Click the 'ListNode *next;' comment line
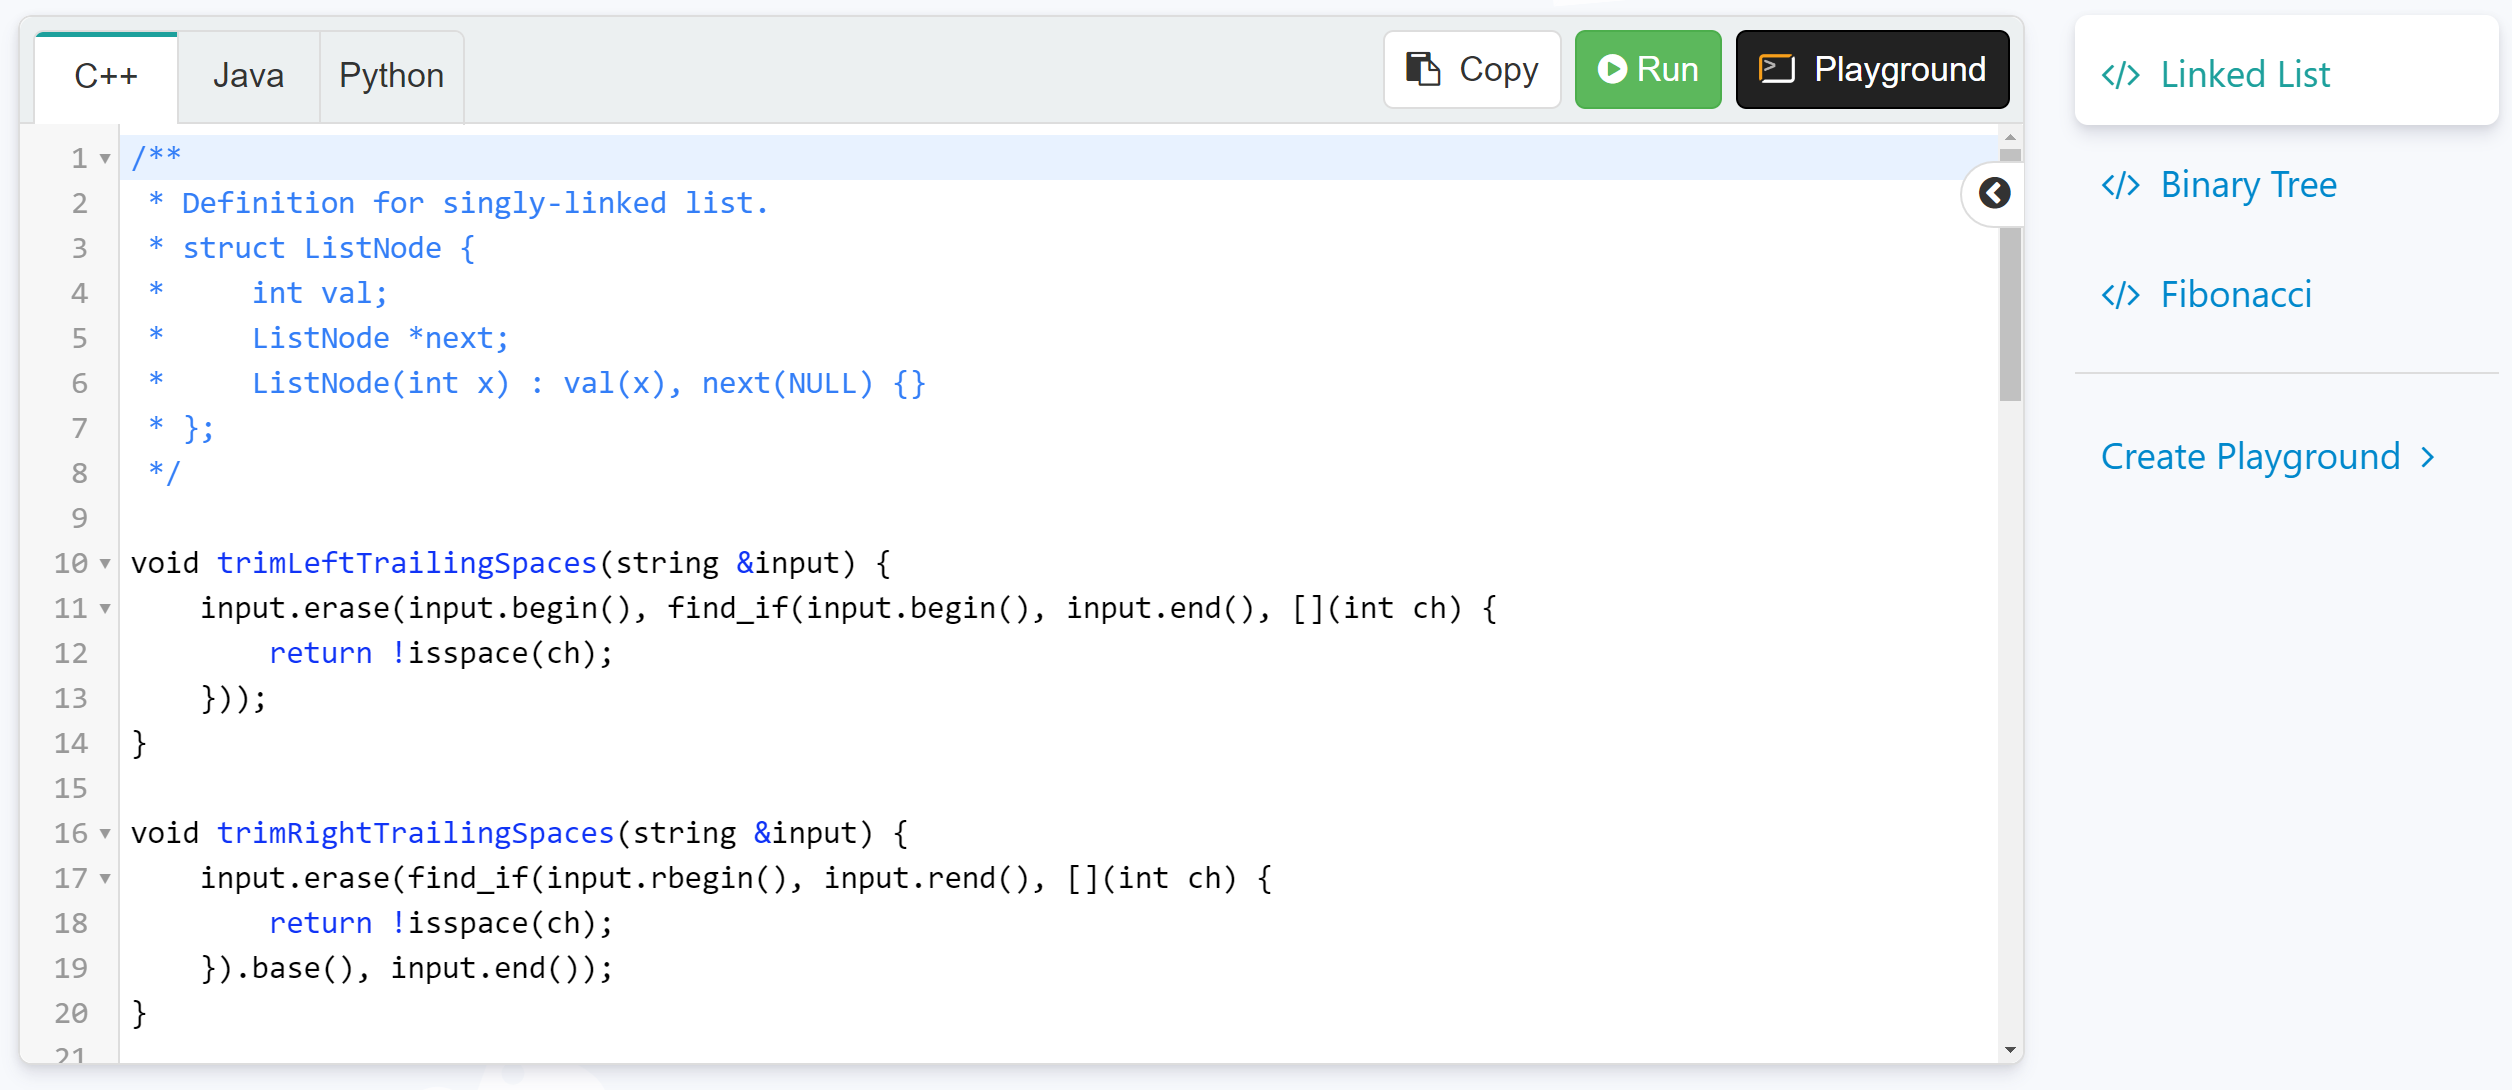Viewport: 2512px width, 1090px height. point(380,338)
